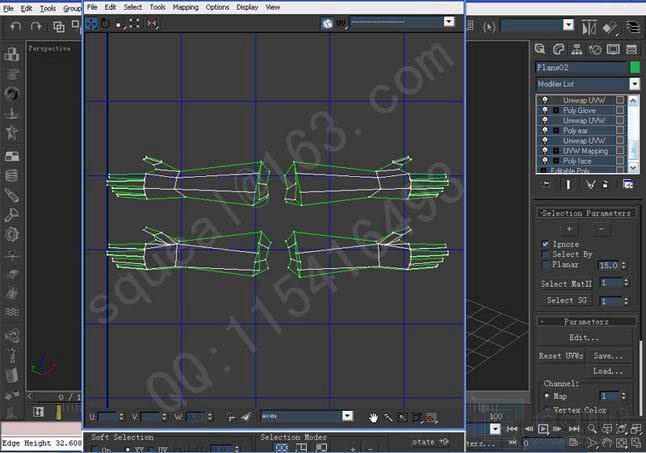Image resolution: width=646 pixels, height=453 pixels.
Task: Select the Move tool in Edit UVWs
Action: pos(91,23)
